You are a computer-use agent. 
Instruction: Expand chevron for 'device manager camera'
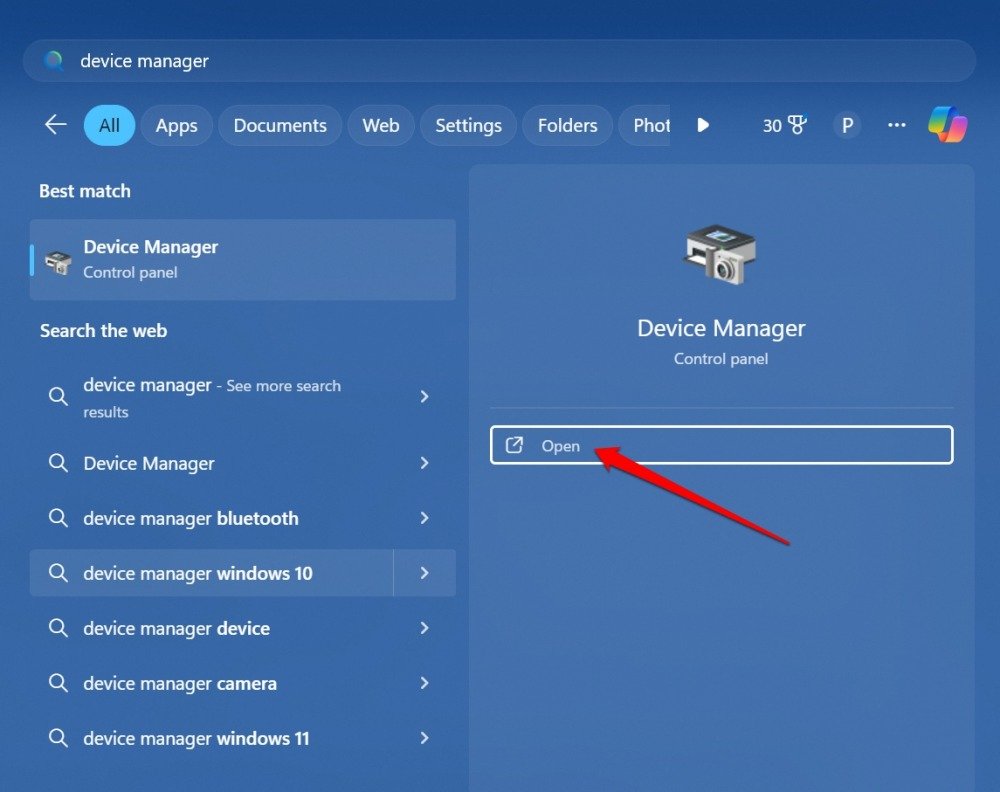(x=424, y=683)
